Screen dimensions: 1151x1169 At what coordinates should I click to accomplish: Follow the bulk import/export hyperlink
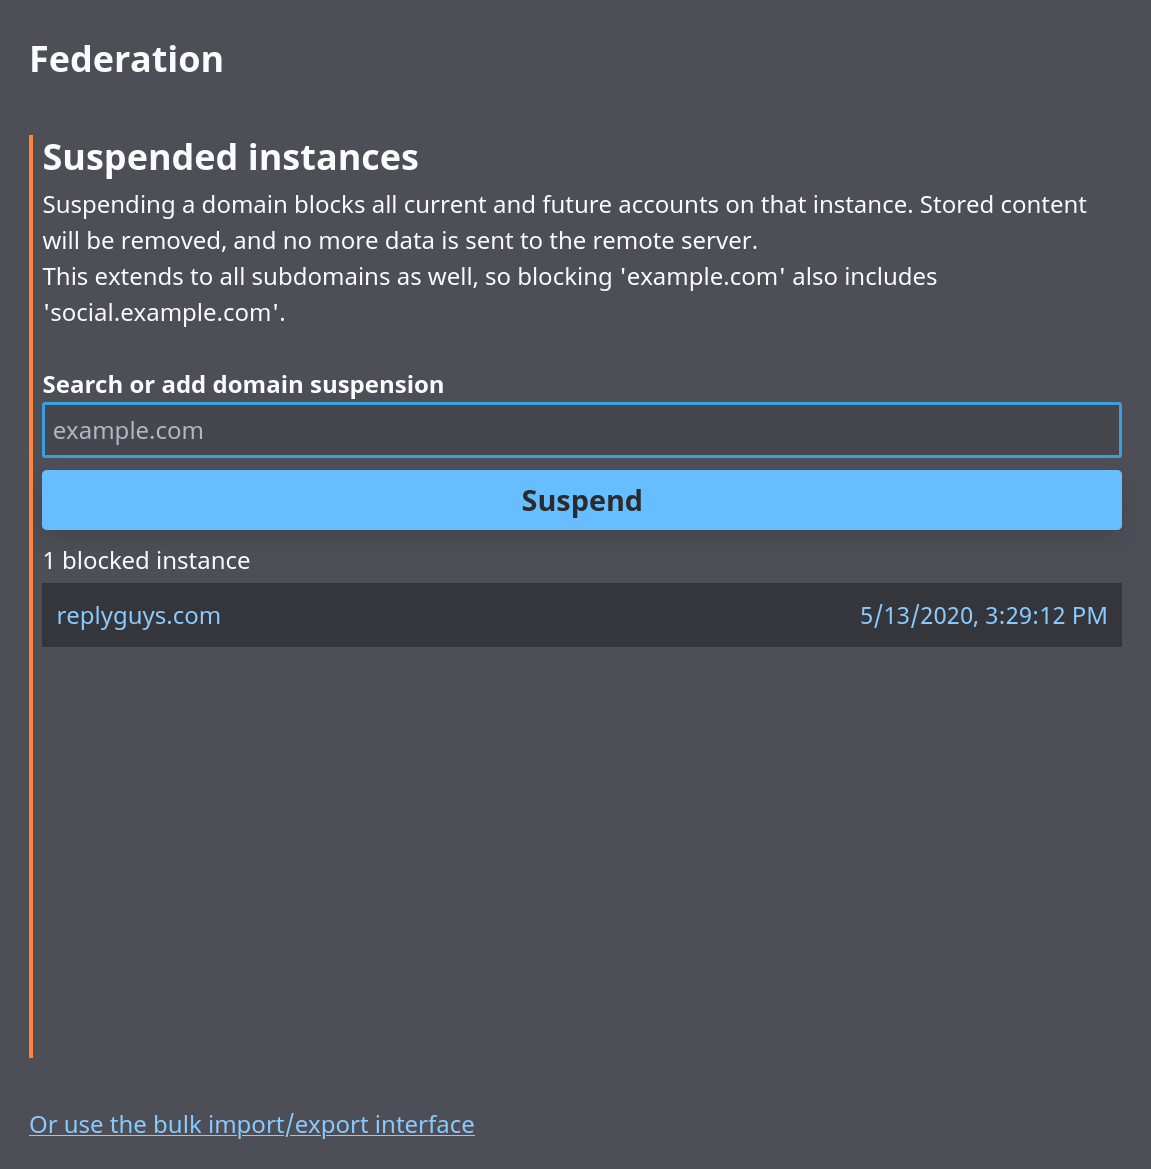tap(251, 1124)
